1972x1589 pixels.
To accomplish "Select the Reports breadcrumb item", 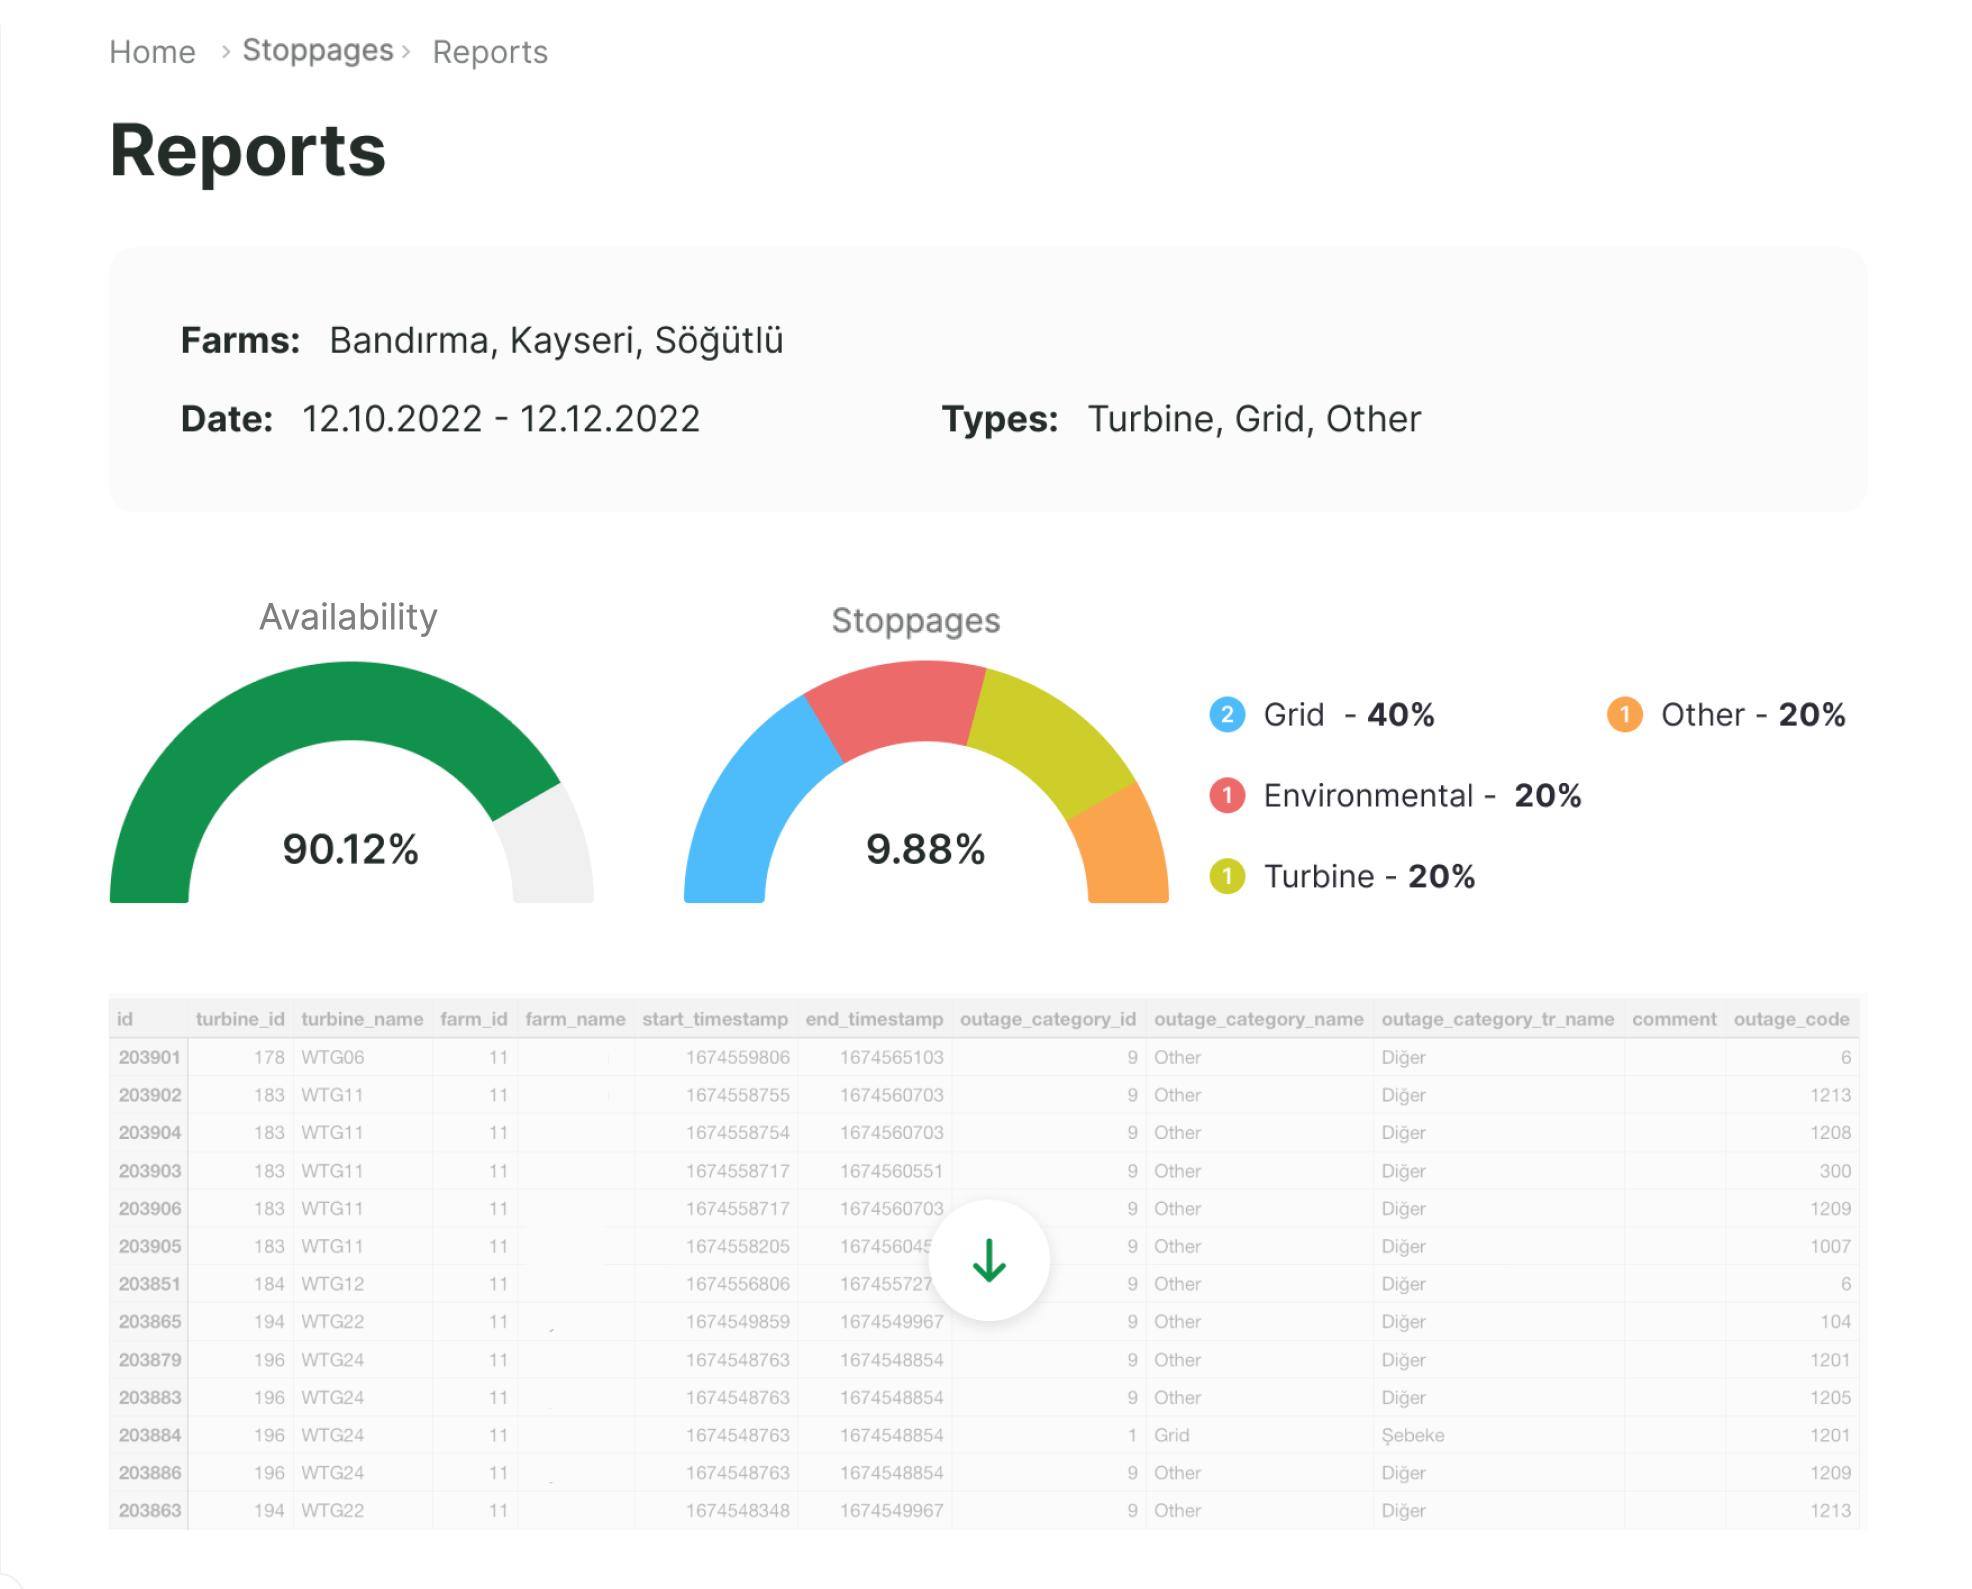I will (489, 51).
